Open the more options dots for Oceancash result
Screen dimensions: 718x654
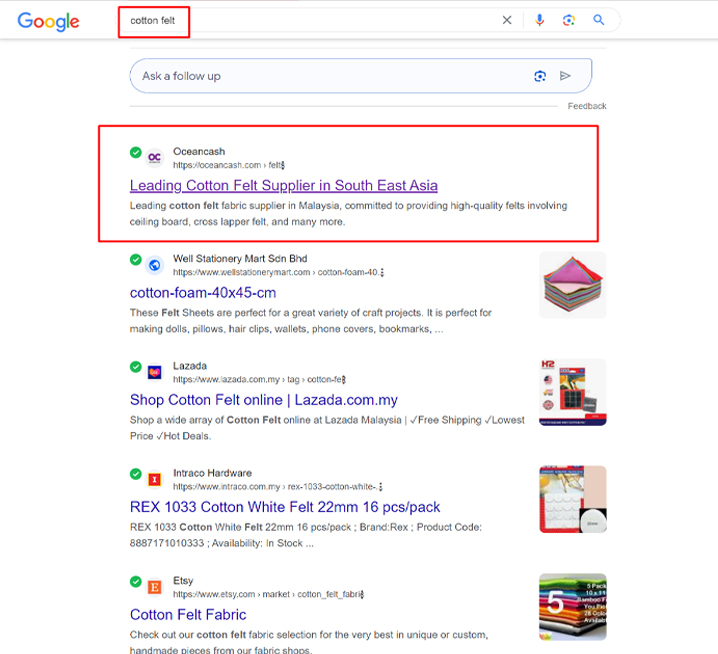point(283,165)
